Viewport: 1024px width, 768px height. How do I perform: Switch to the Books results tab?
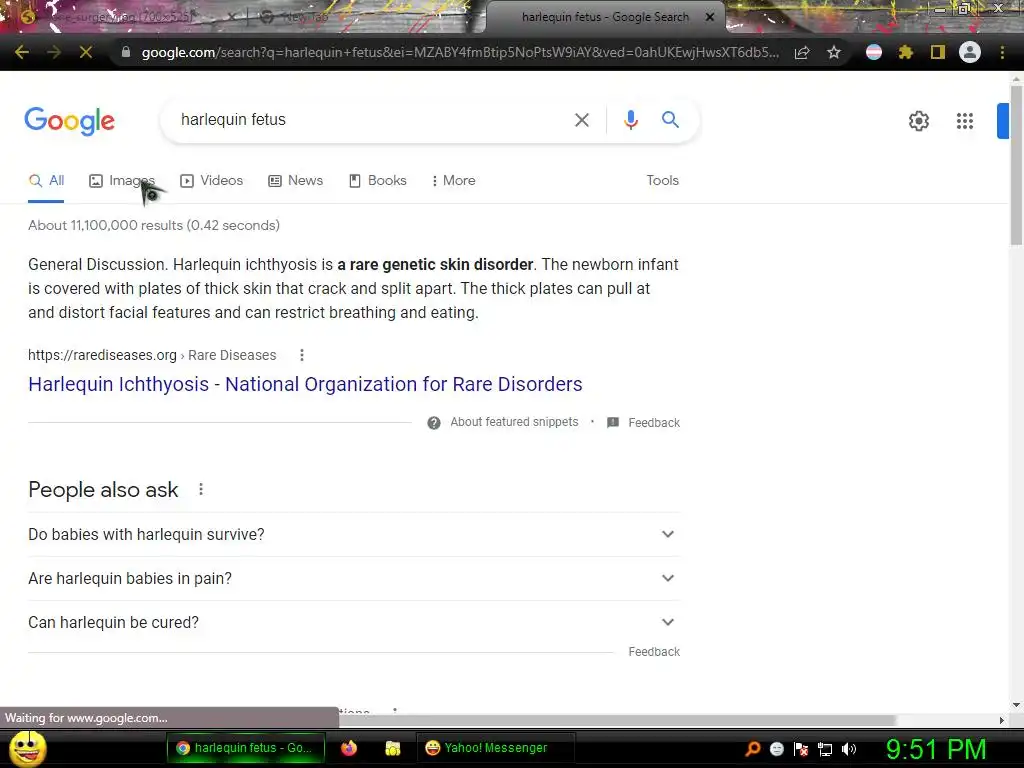[x=377, y=181]
